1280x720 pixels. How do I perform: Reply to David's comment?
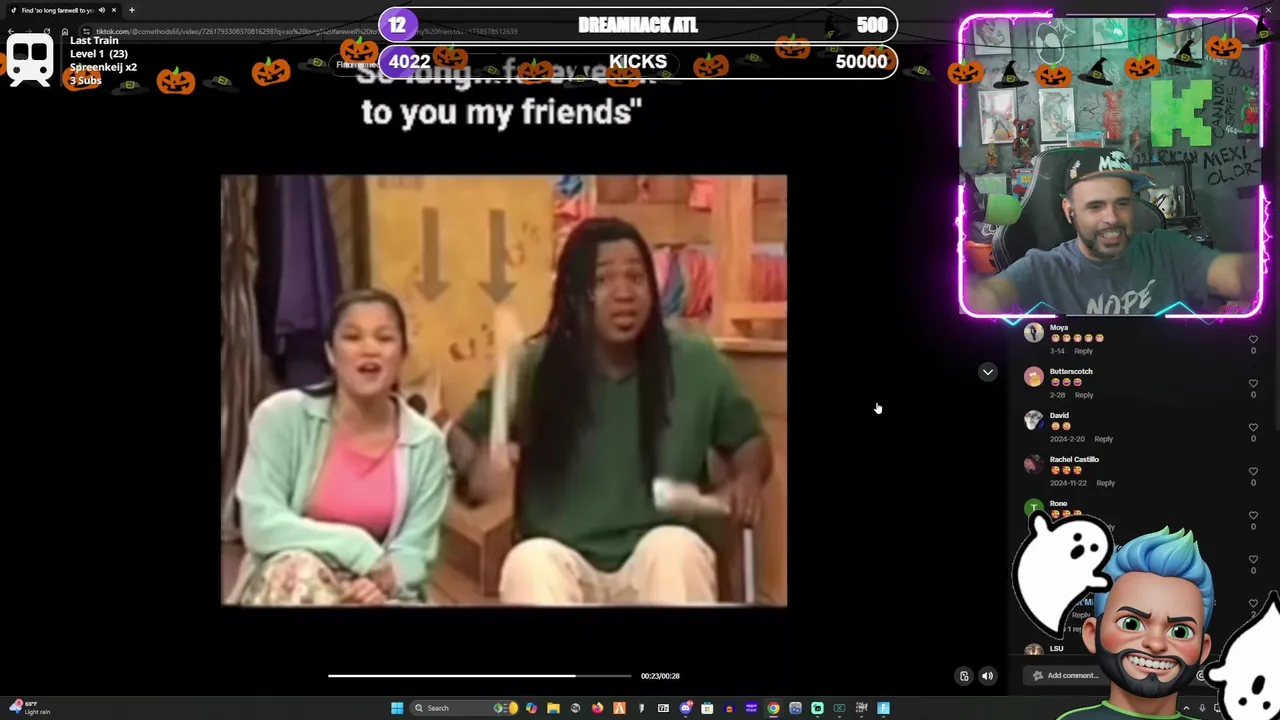click(1103, 439)
